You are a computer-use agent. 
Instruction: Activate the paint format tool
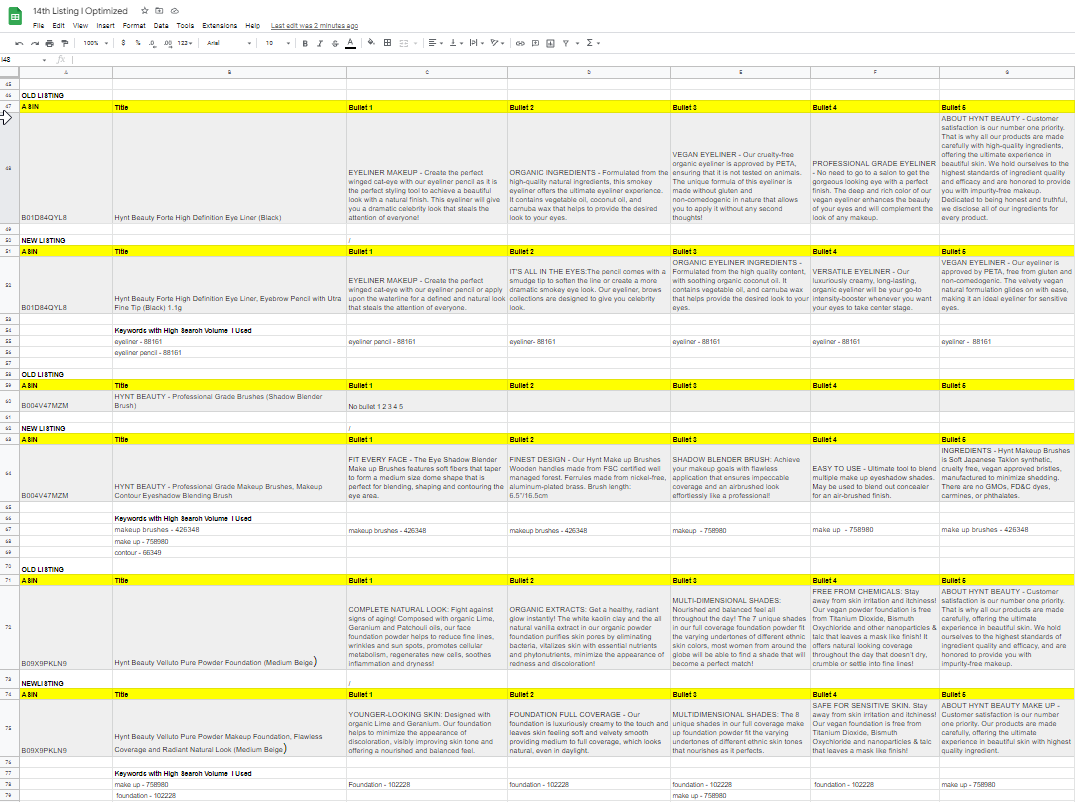64,43
